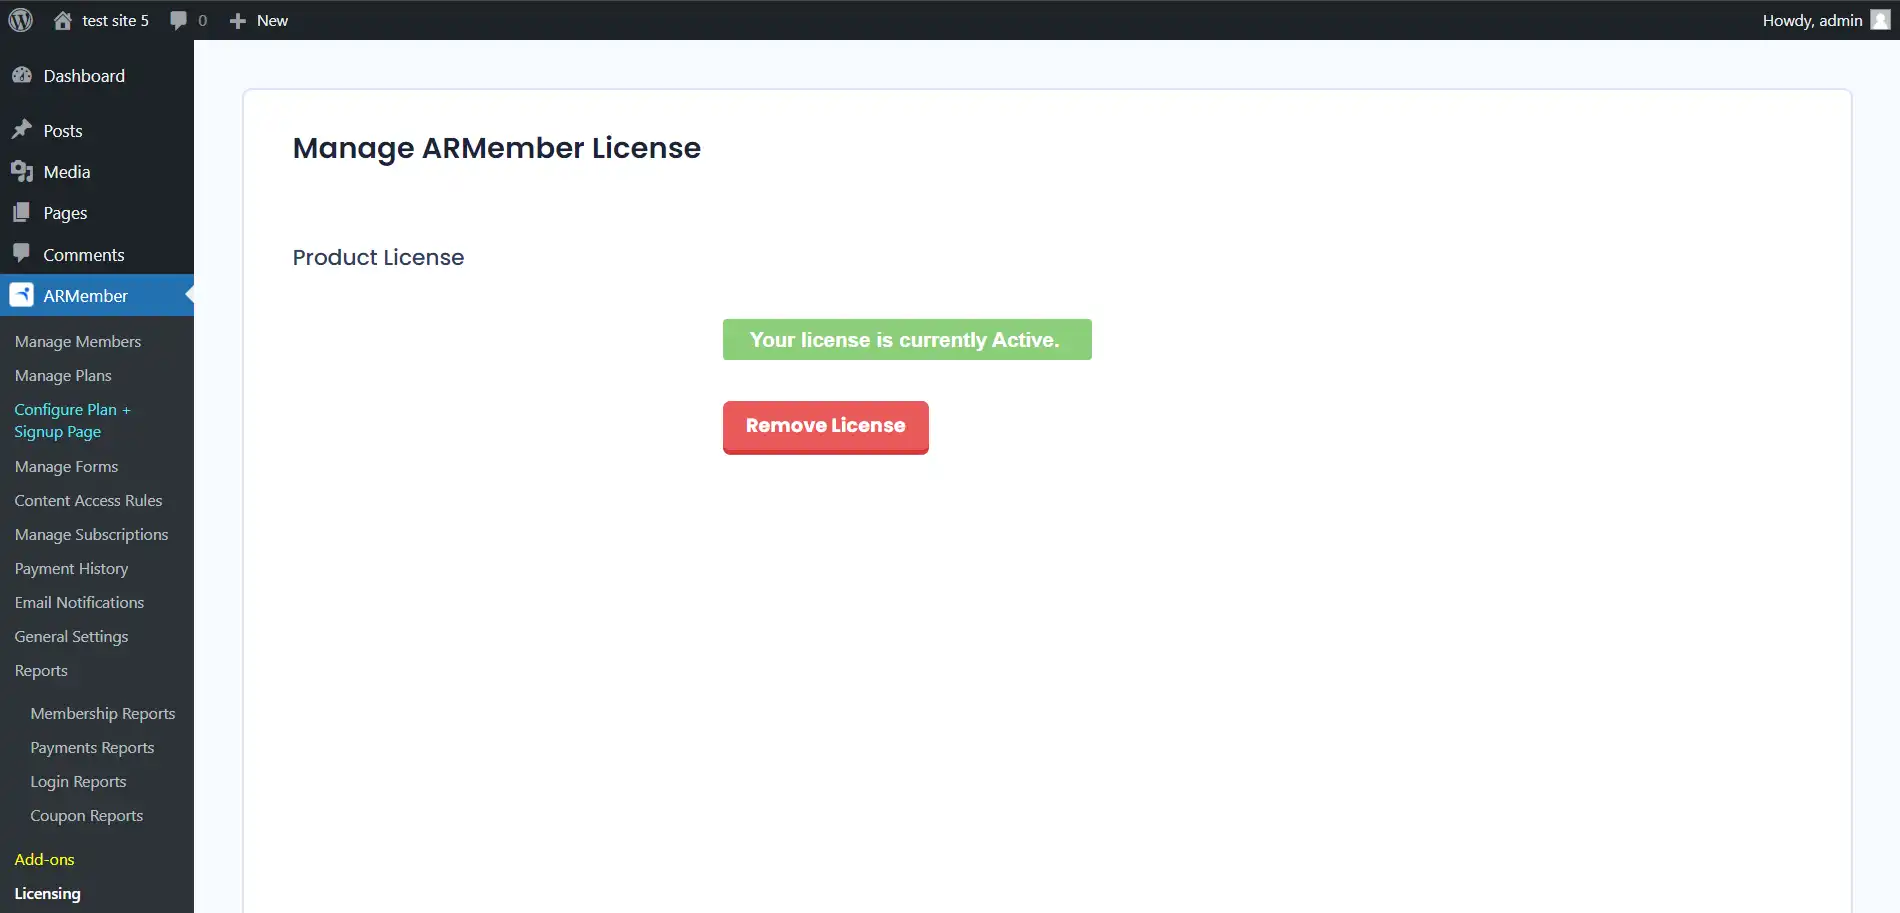Image resolution: width=1900 pixels, height=913 pixels.
Task: Open Manage Members
Action: [x=78, y=341]
